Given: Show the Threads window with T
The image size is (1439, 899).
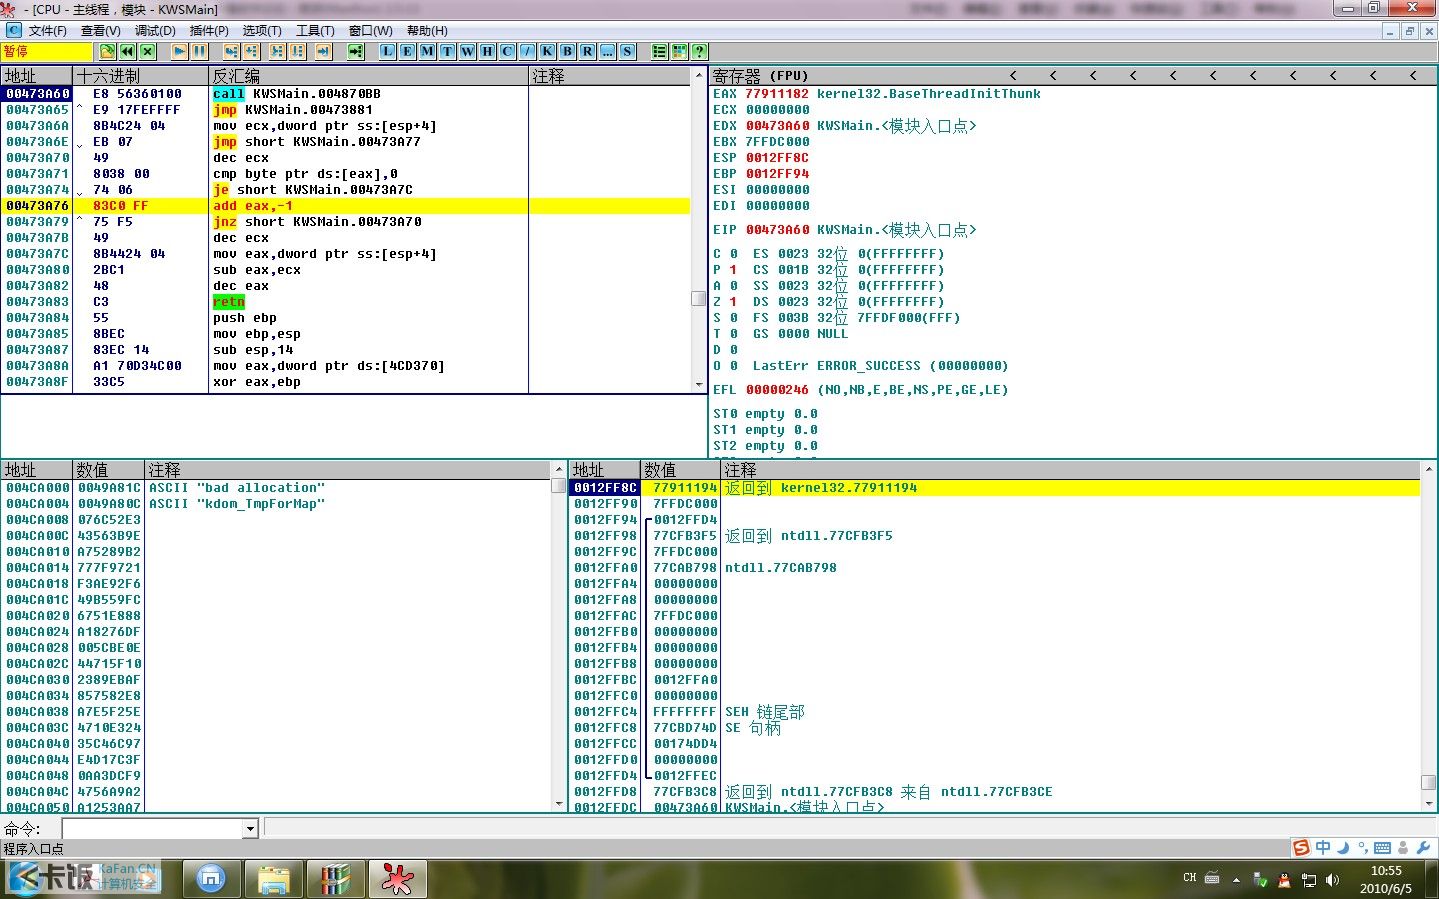Looking at the screenshot, I should click(448, 51).
